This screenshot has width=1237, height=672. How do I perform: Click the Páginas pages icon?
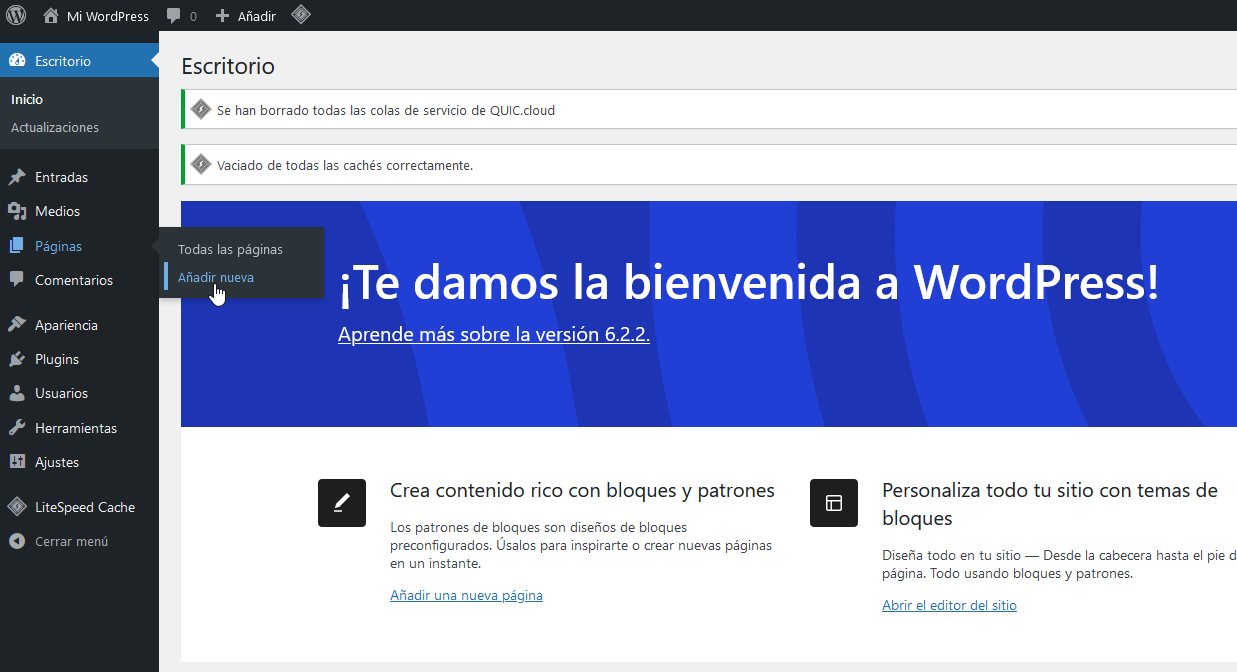pos(17,246)
